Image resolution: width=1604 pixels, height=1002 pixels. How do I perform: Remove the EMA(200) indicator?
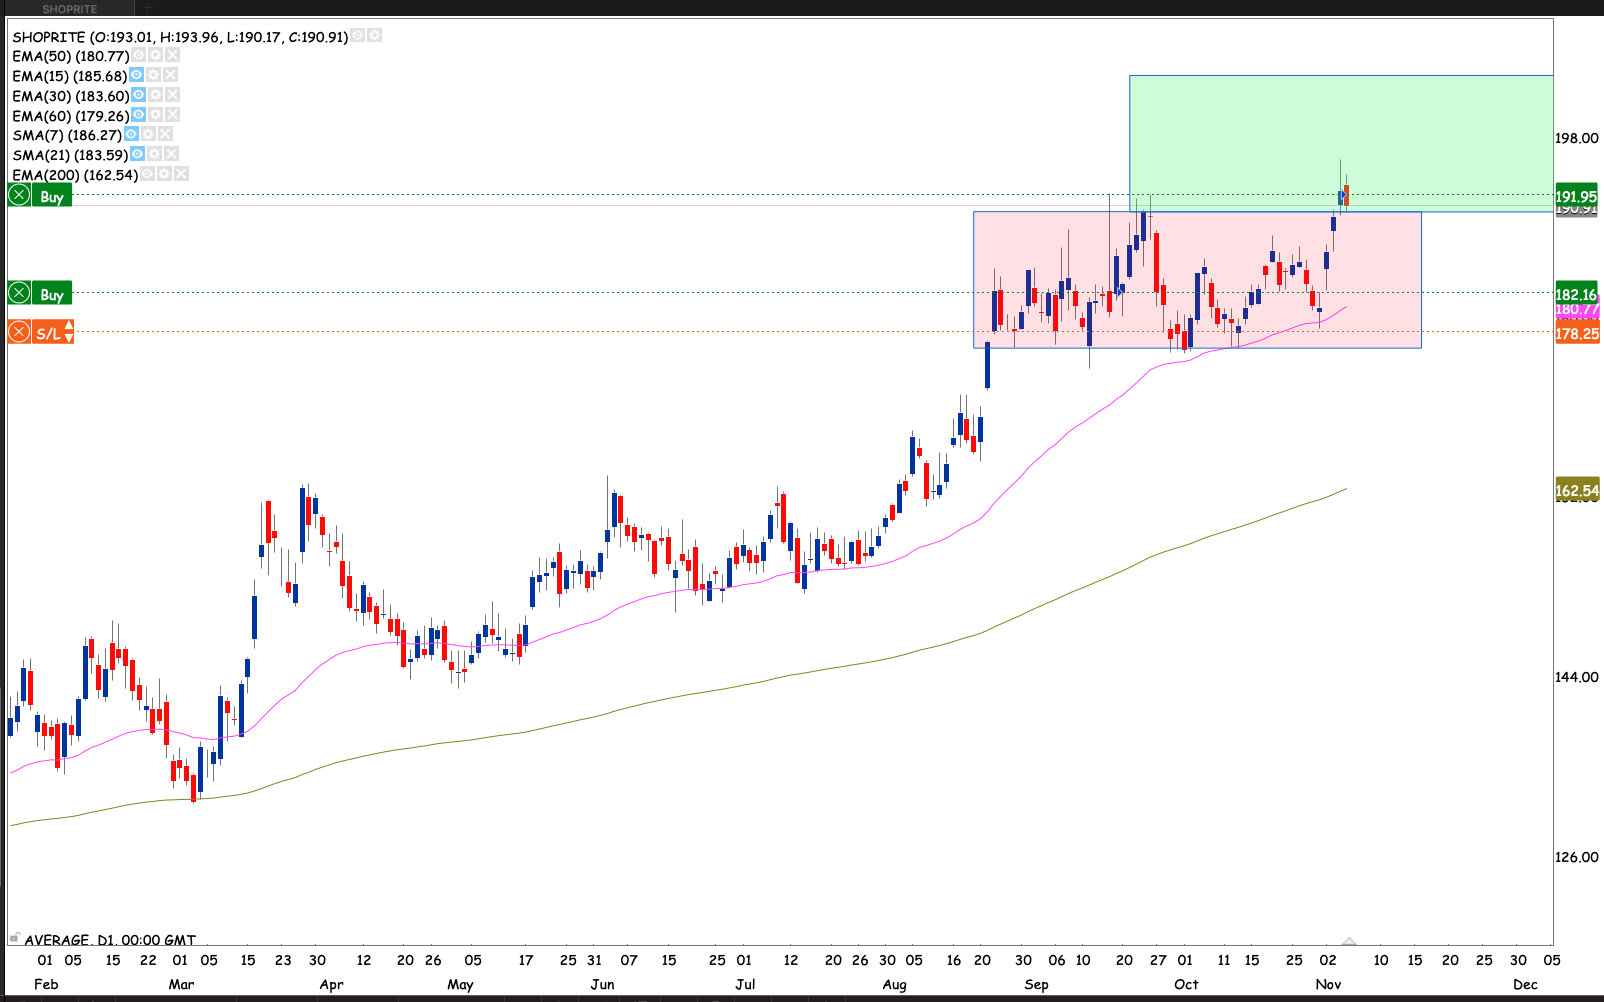pyautogui.click(x=181, y=174)
